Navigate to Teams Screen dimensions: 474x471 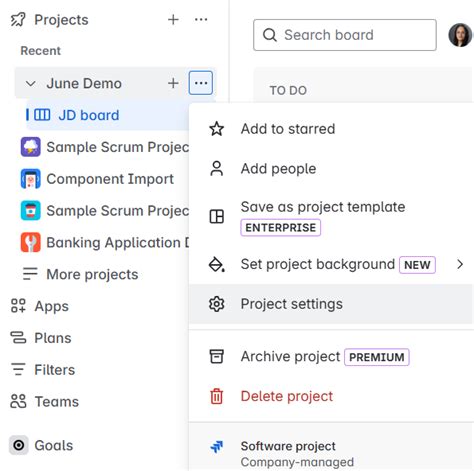click(57, 402)
